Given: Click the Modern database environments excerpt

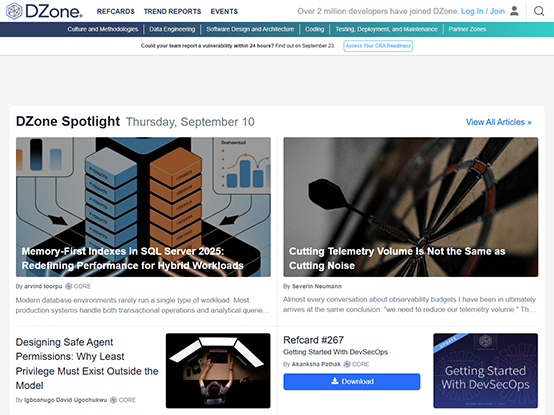Looking at the screenshot, I should point(142,305).
